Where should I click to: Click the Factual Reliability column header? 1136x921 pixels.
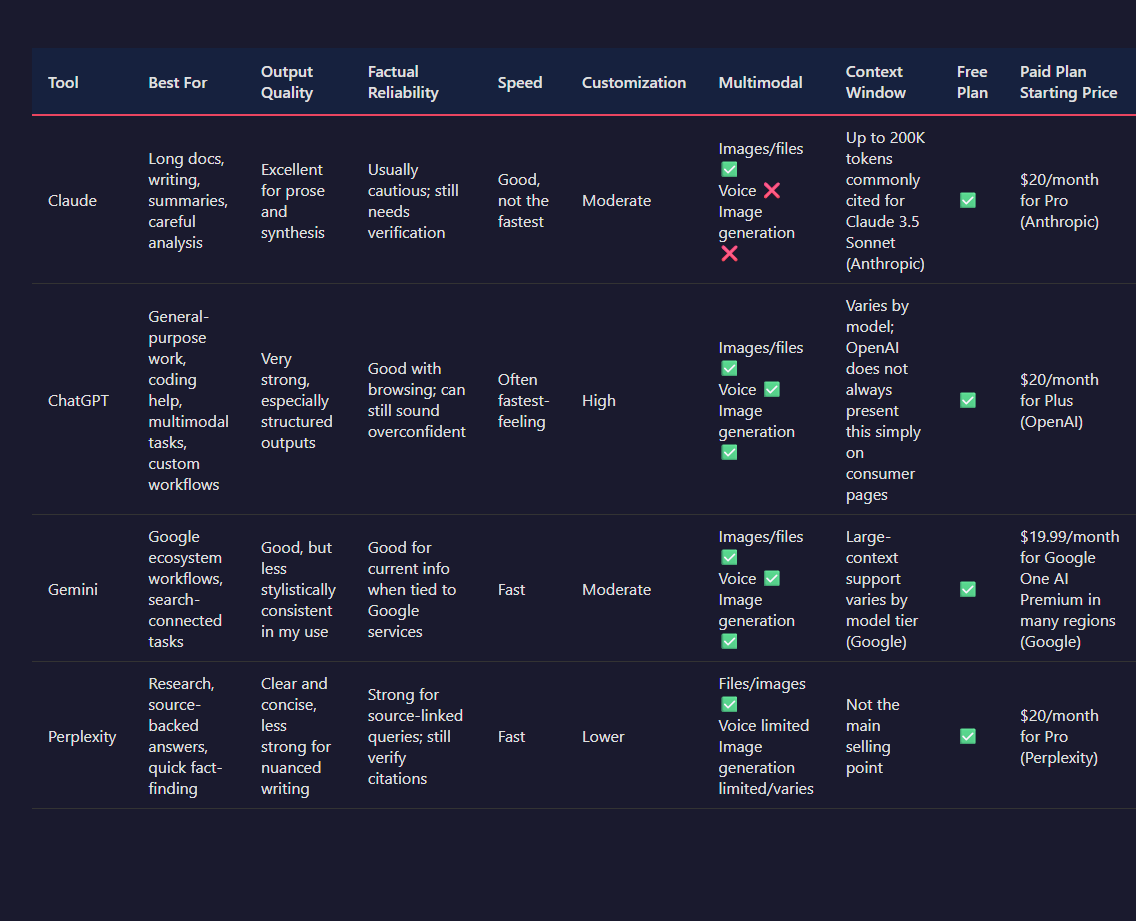point(402,82)
